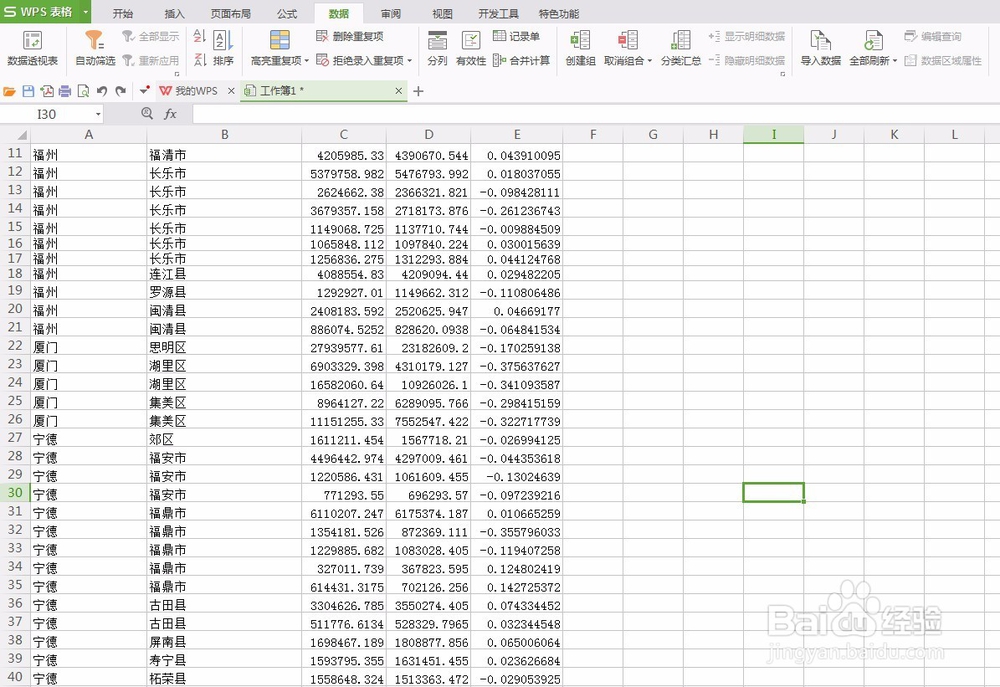The width and height of the screenshot is (1000, 687).
Task: Click 导入数据 import data
Action: (x=820, y=48)
